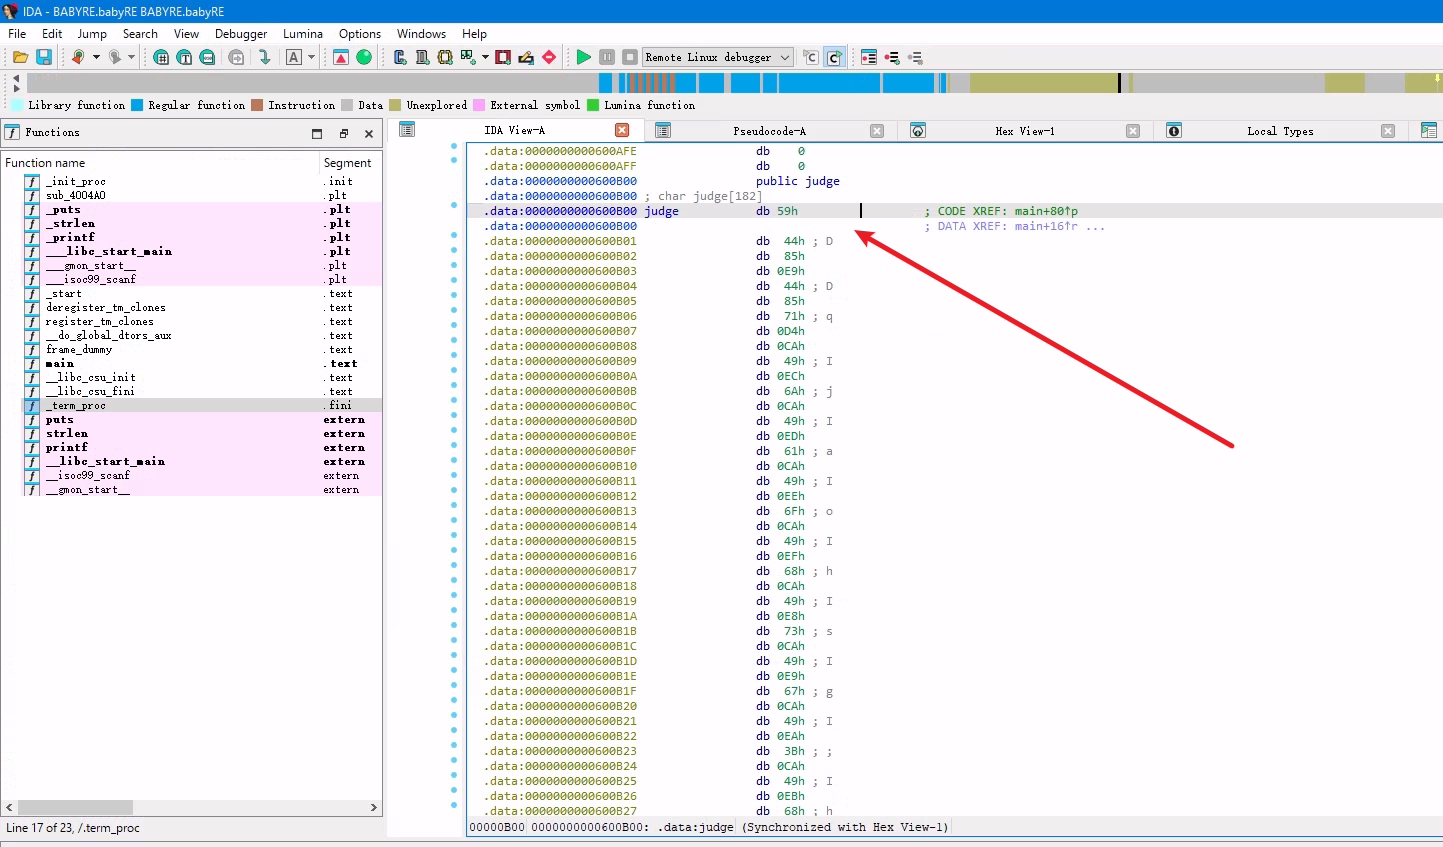Switch to the Pseudocode-A tab
Screen dimensions: 1443x847
tap(768, 131)
